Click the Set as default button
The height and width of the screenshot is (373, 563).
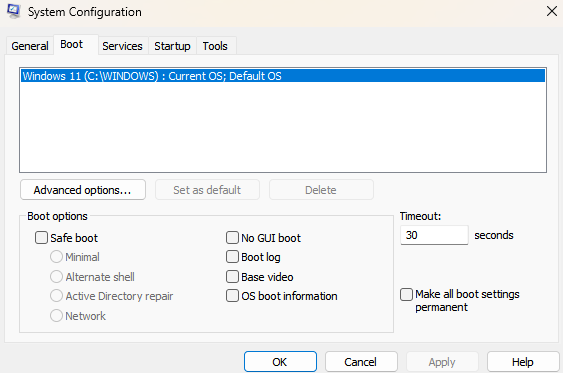point(207,190)
